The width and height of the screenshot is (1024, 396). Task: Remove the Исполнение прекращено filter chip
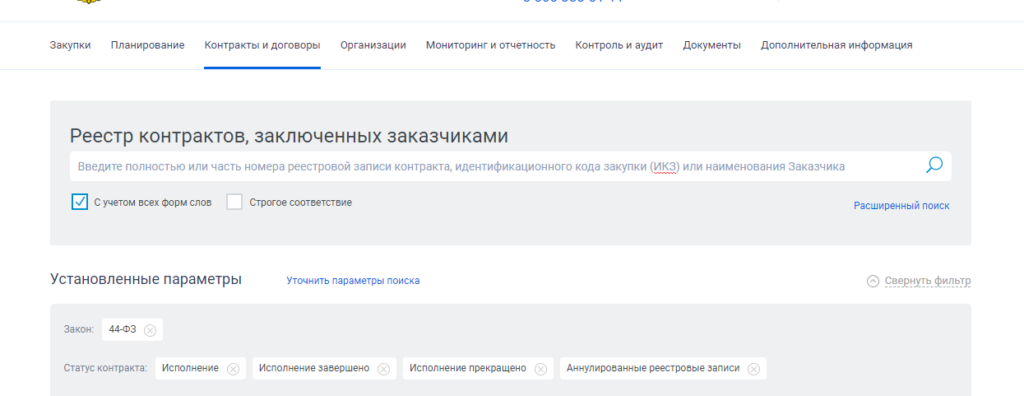click(541, 369)
